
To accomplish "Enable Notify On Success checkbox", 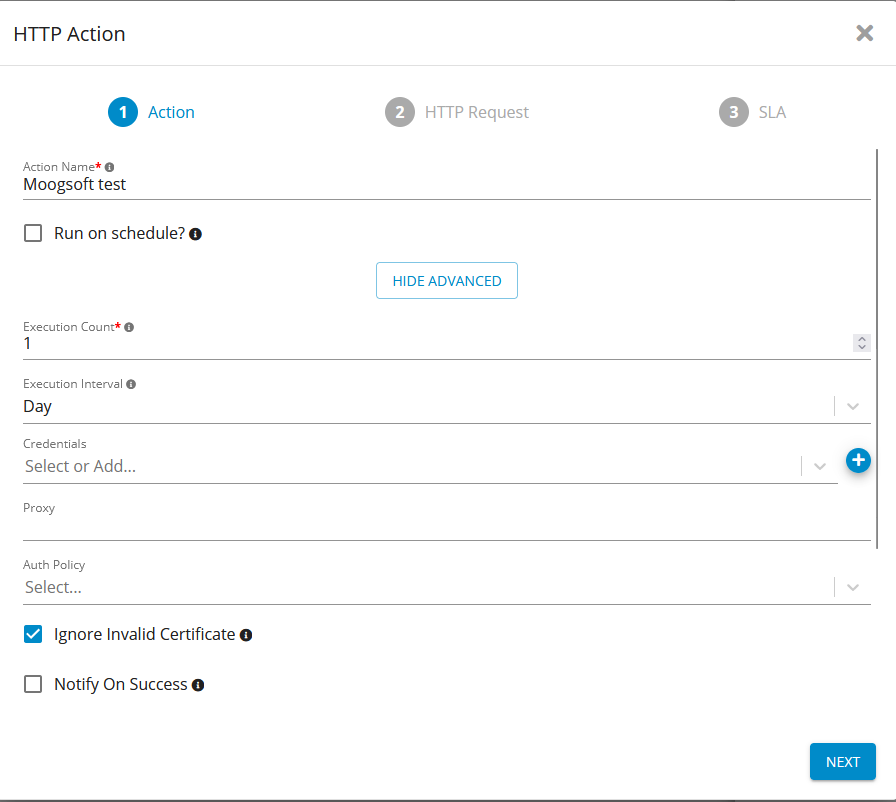I will pyautogui.click(x=33, y=684).
